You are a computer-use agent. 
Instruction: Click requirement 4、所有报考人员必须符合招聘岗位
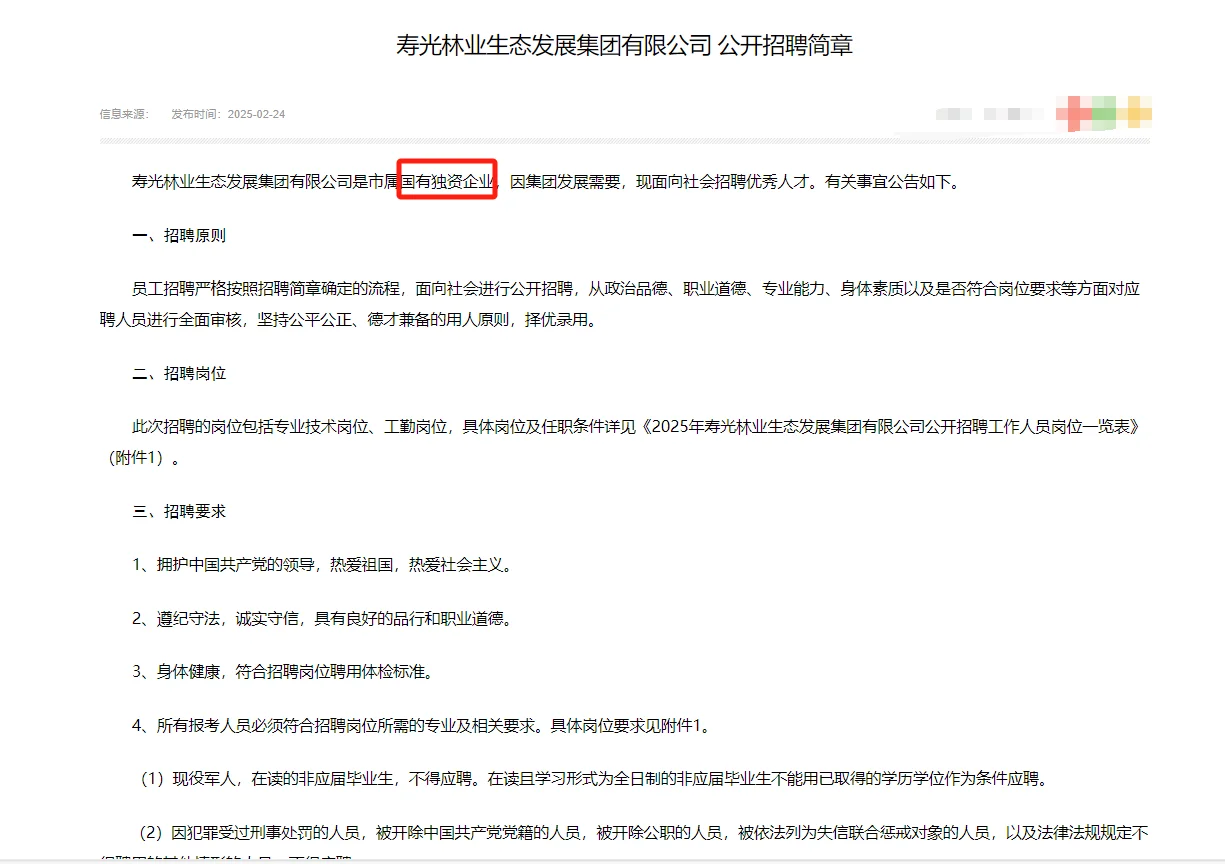tap(423, 726)
